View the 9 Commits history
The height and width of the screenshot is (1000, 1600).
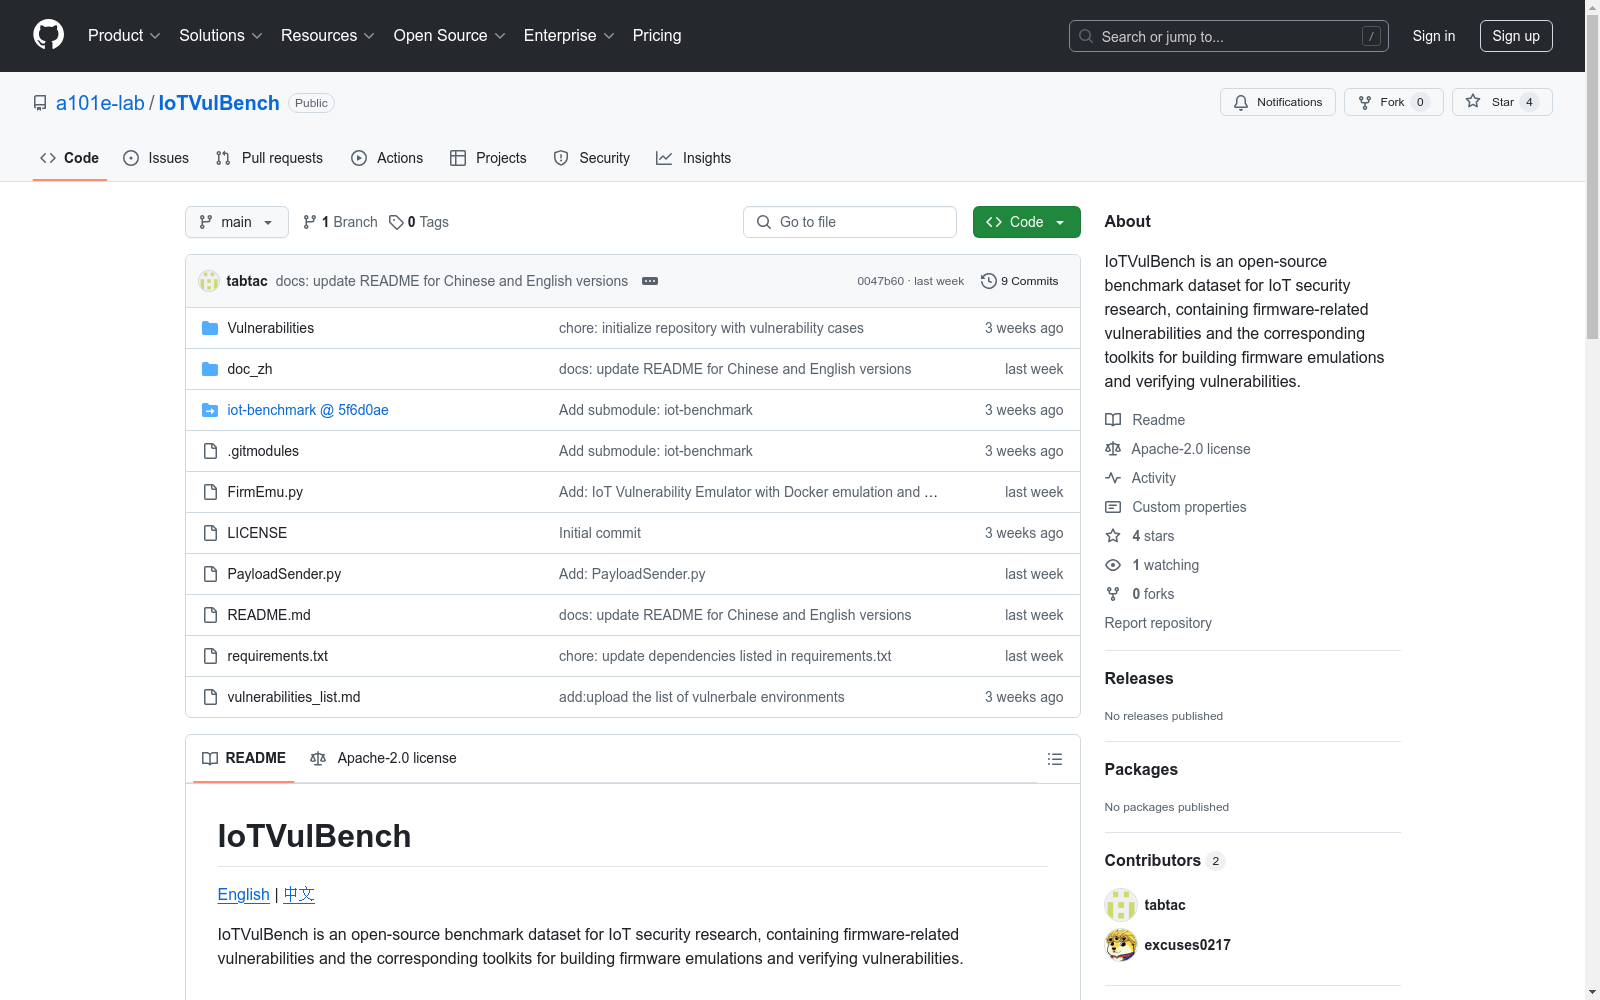point(1020,281)
